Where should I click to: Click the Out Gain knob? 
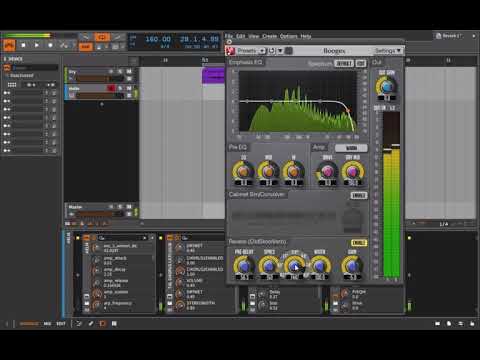click(x=387, y=87)
